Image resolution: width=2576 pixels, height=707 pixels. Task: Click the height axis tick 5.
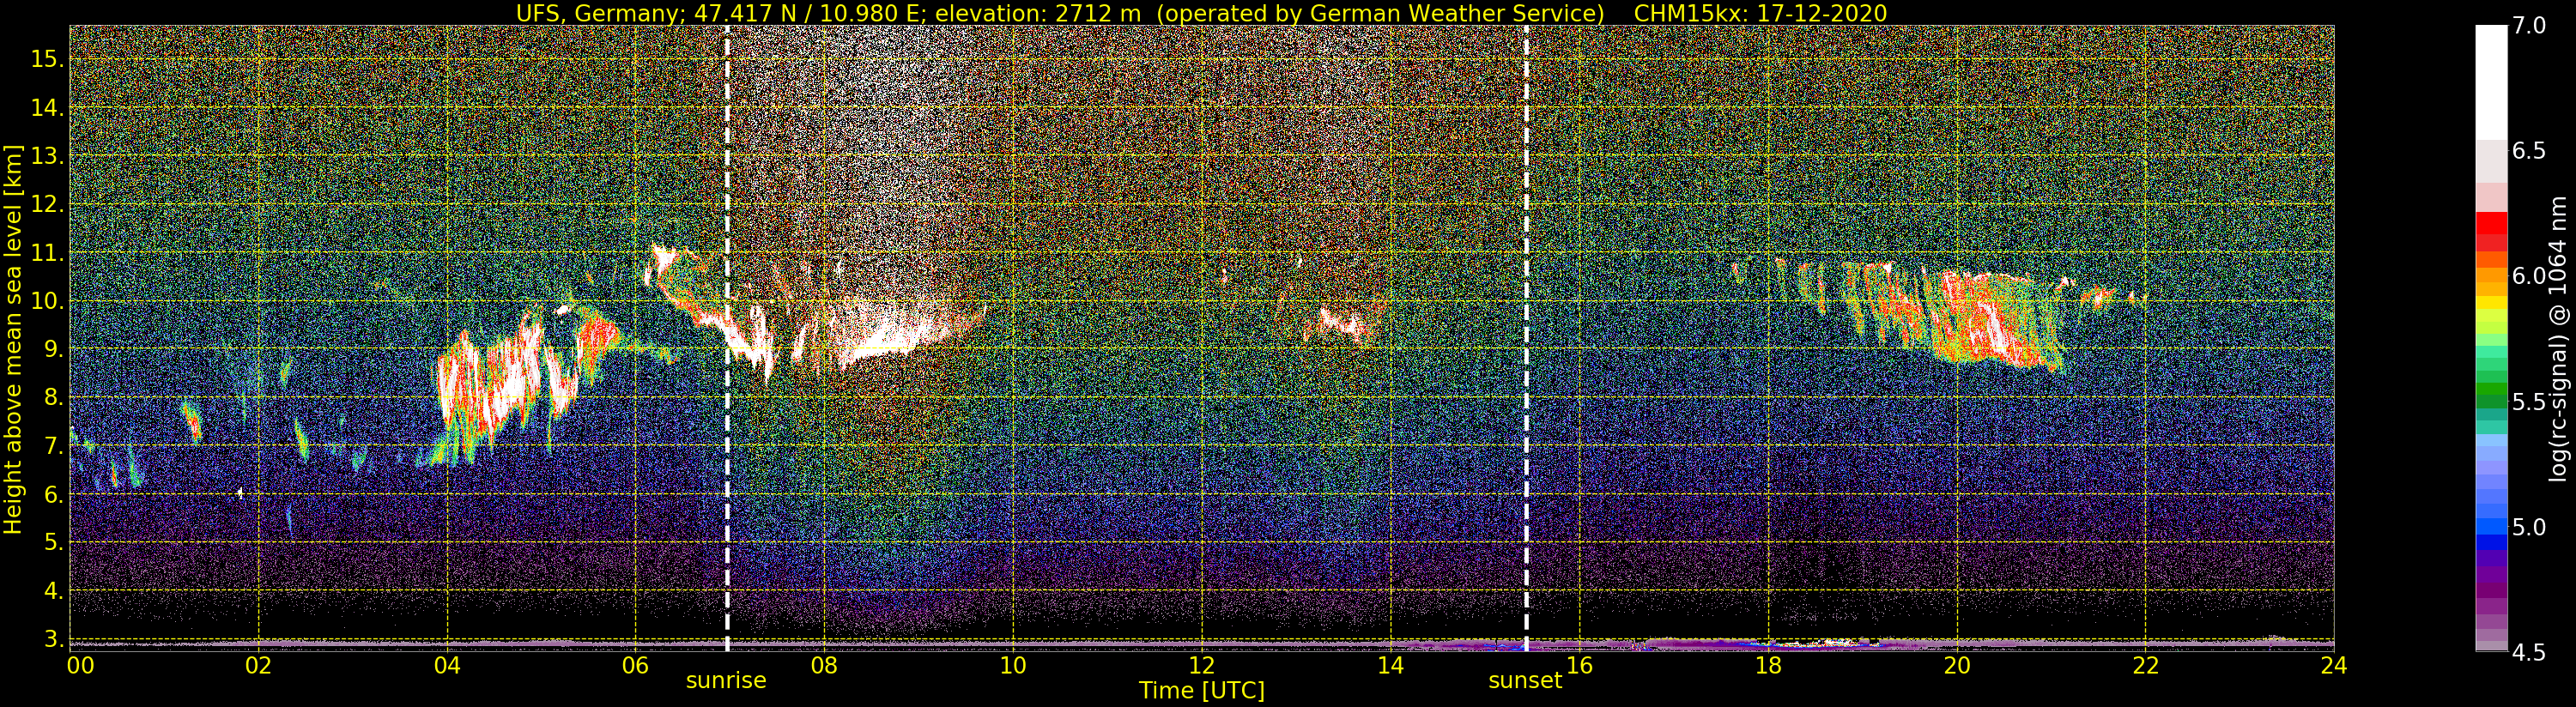pos(53,543)
